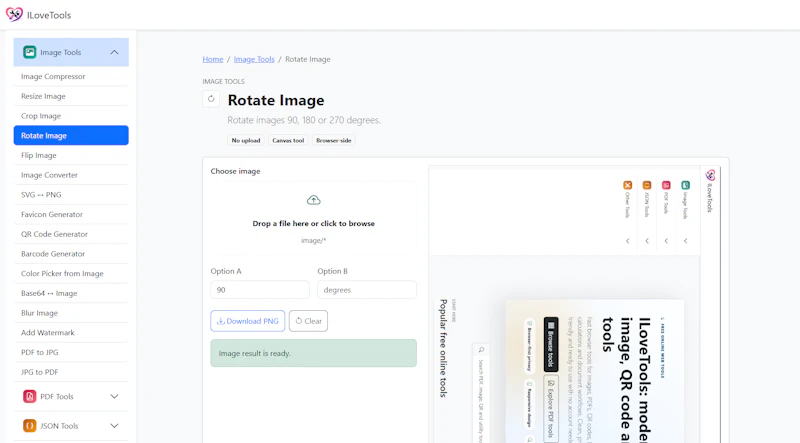Focus the Option B degrees field
800x443 pixels.
pyautogui.click(x=367, y=289)
